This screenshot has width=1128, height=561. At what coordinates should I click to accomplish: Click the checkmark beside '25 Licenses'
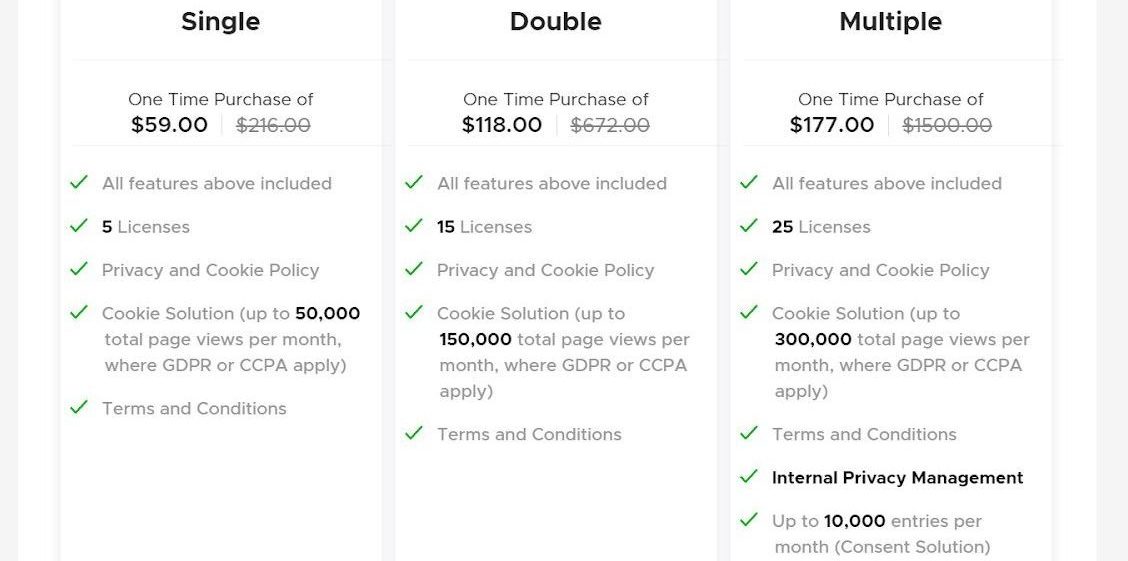click(749, 226)
